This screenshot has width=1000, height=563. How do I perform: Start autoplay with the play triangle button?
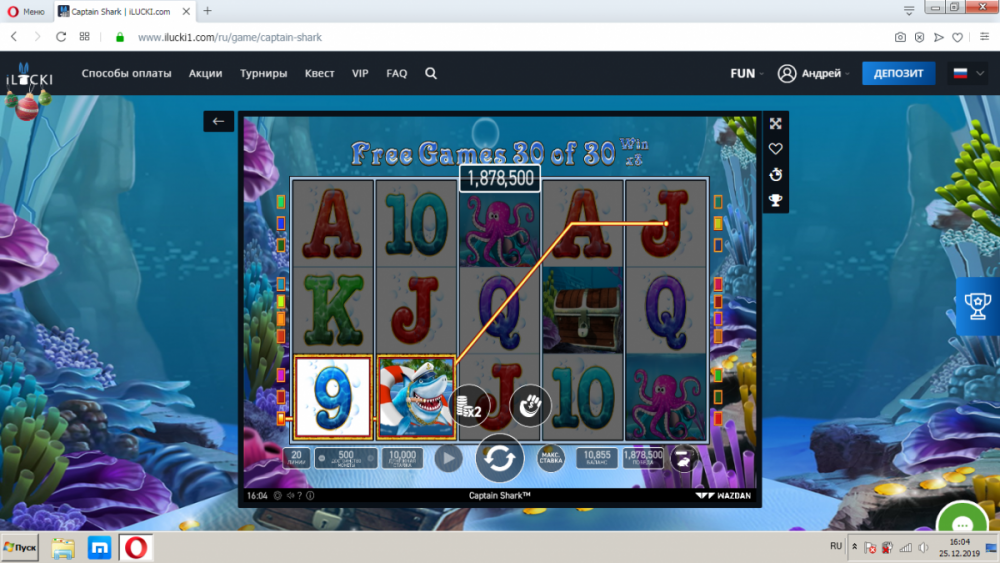[x=448, y=458]
